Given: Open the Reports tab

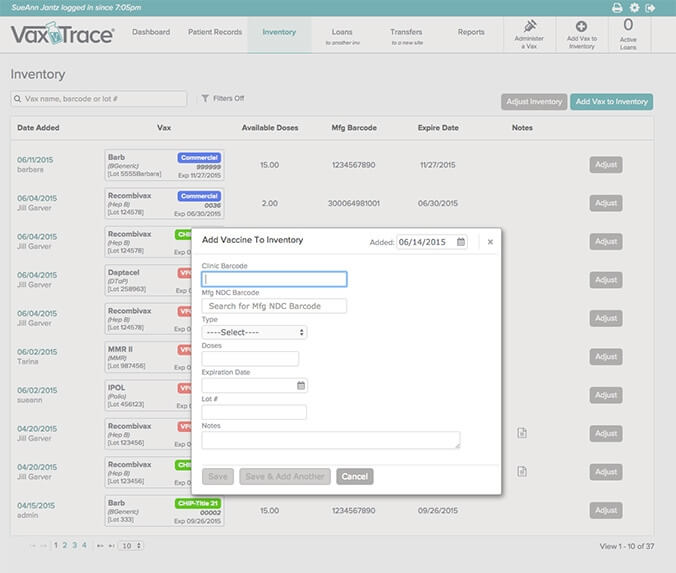Looking at the screenshot, I should tap(471, 32).
